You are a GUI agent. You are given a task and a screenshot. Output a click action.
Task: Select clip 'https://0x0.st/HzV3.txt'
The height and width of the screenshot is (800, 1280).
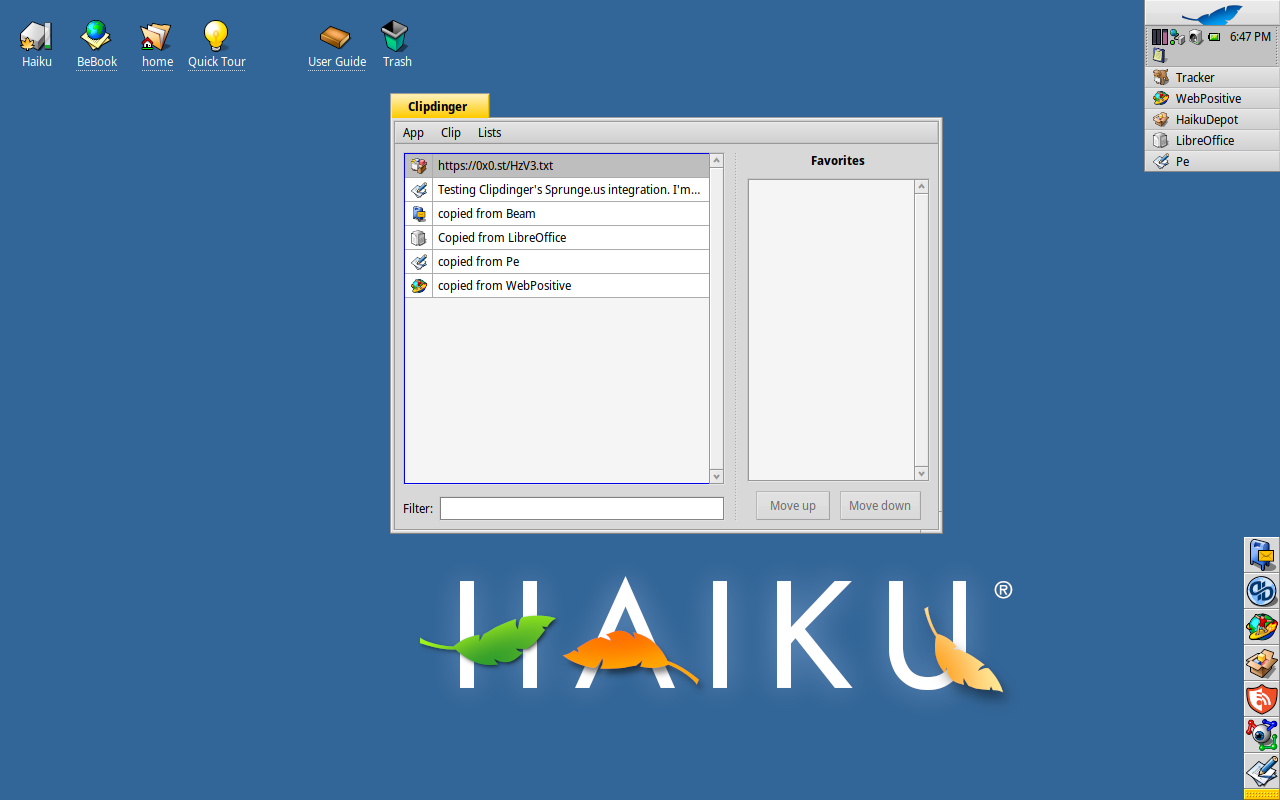[557, 166]
